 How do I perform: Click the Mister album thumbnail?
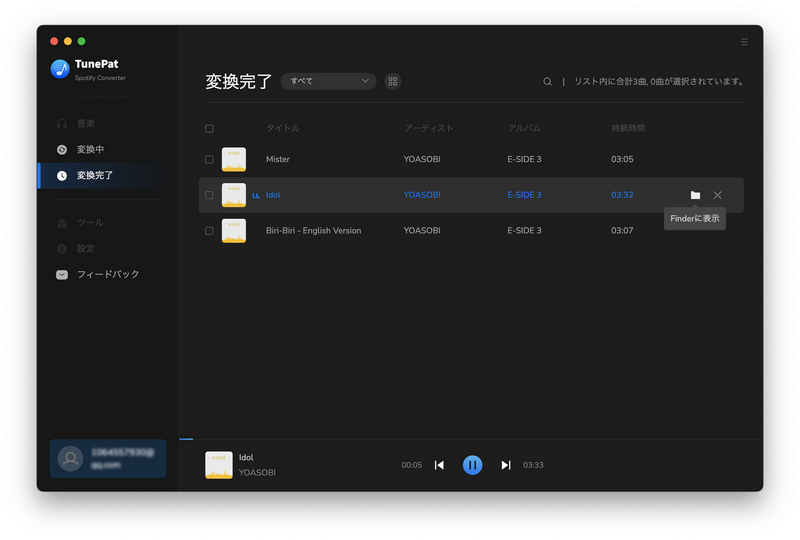click(234, 159)
